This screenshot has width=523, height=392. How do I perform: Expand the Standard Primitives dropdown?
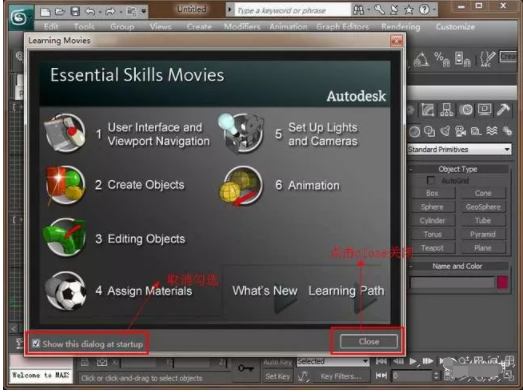click(x=460, y=149)
